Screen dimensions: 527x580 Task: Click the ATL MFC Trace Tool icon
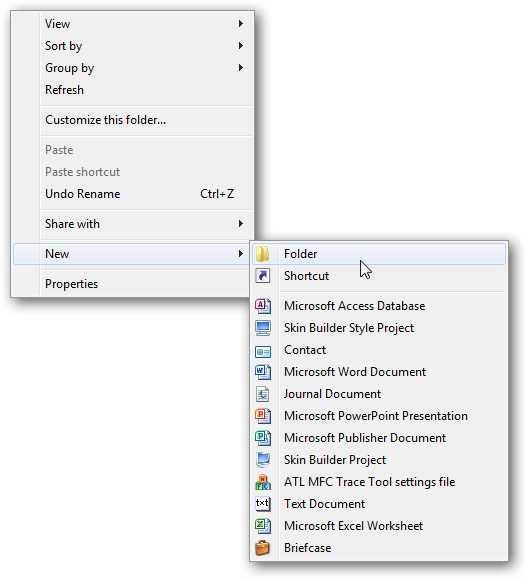tap(263, 482)
